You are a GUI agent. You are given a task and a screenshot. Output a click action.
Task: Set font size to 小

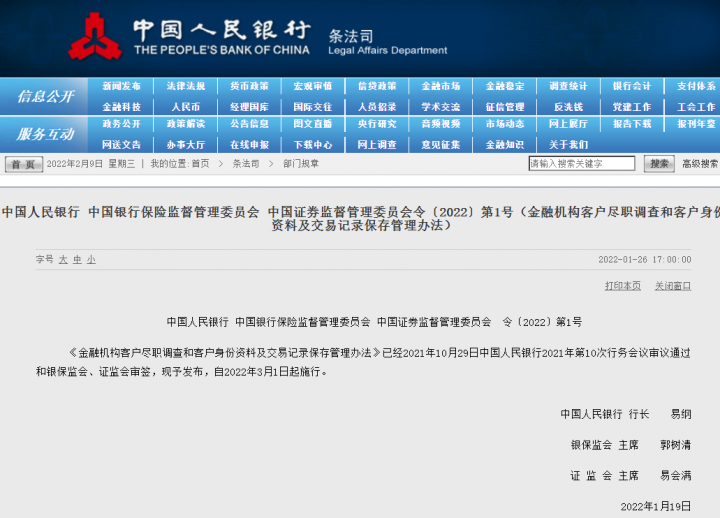click(x=91, y=259)
